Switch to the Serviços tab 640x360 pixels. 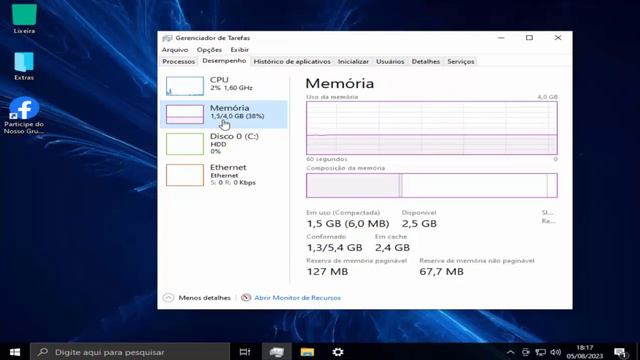pyautogui.click(x=461, y=62)
